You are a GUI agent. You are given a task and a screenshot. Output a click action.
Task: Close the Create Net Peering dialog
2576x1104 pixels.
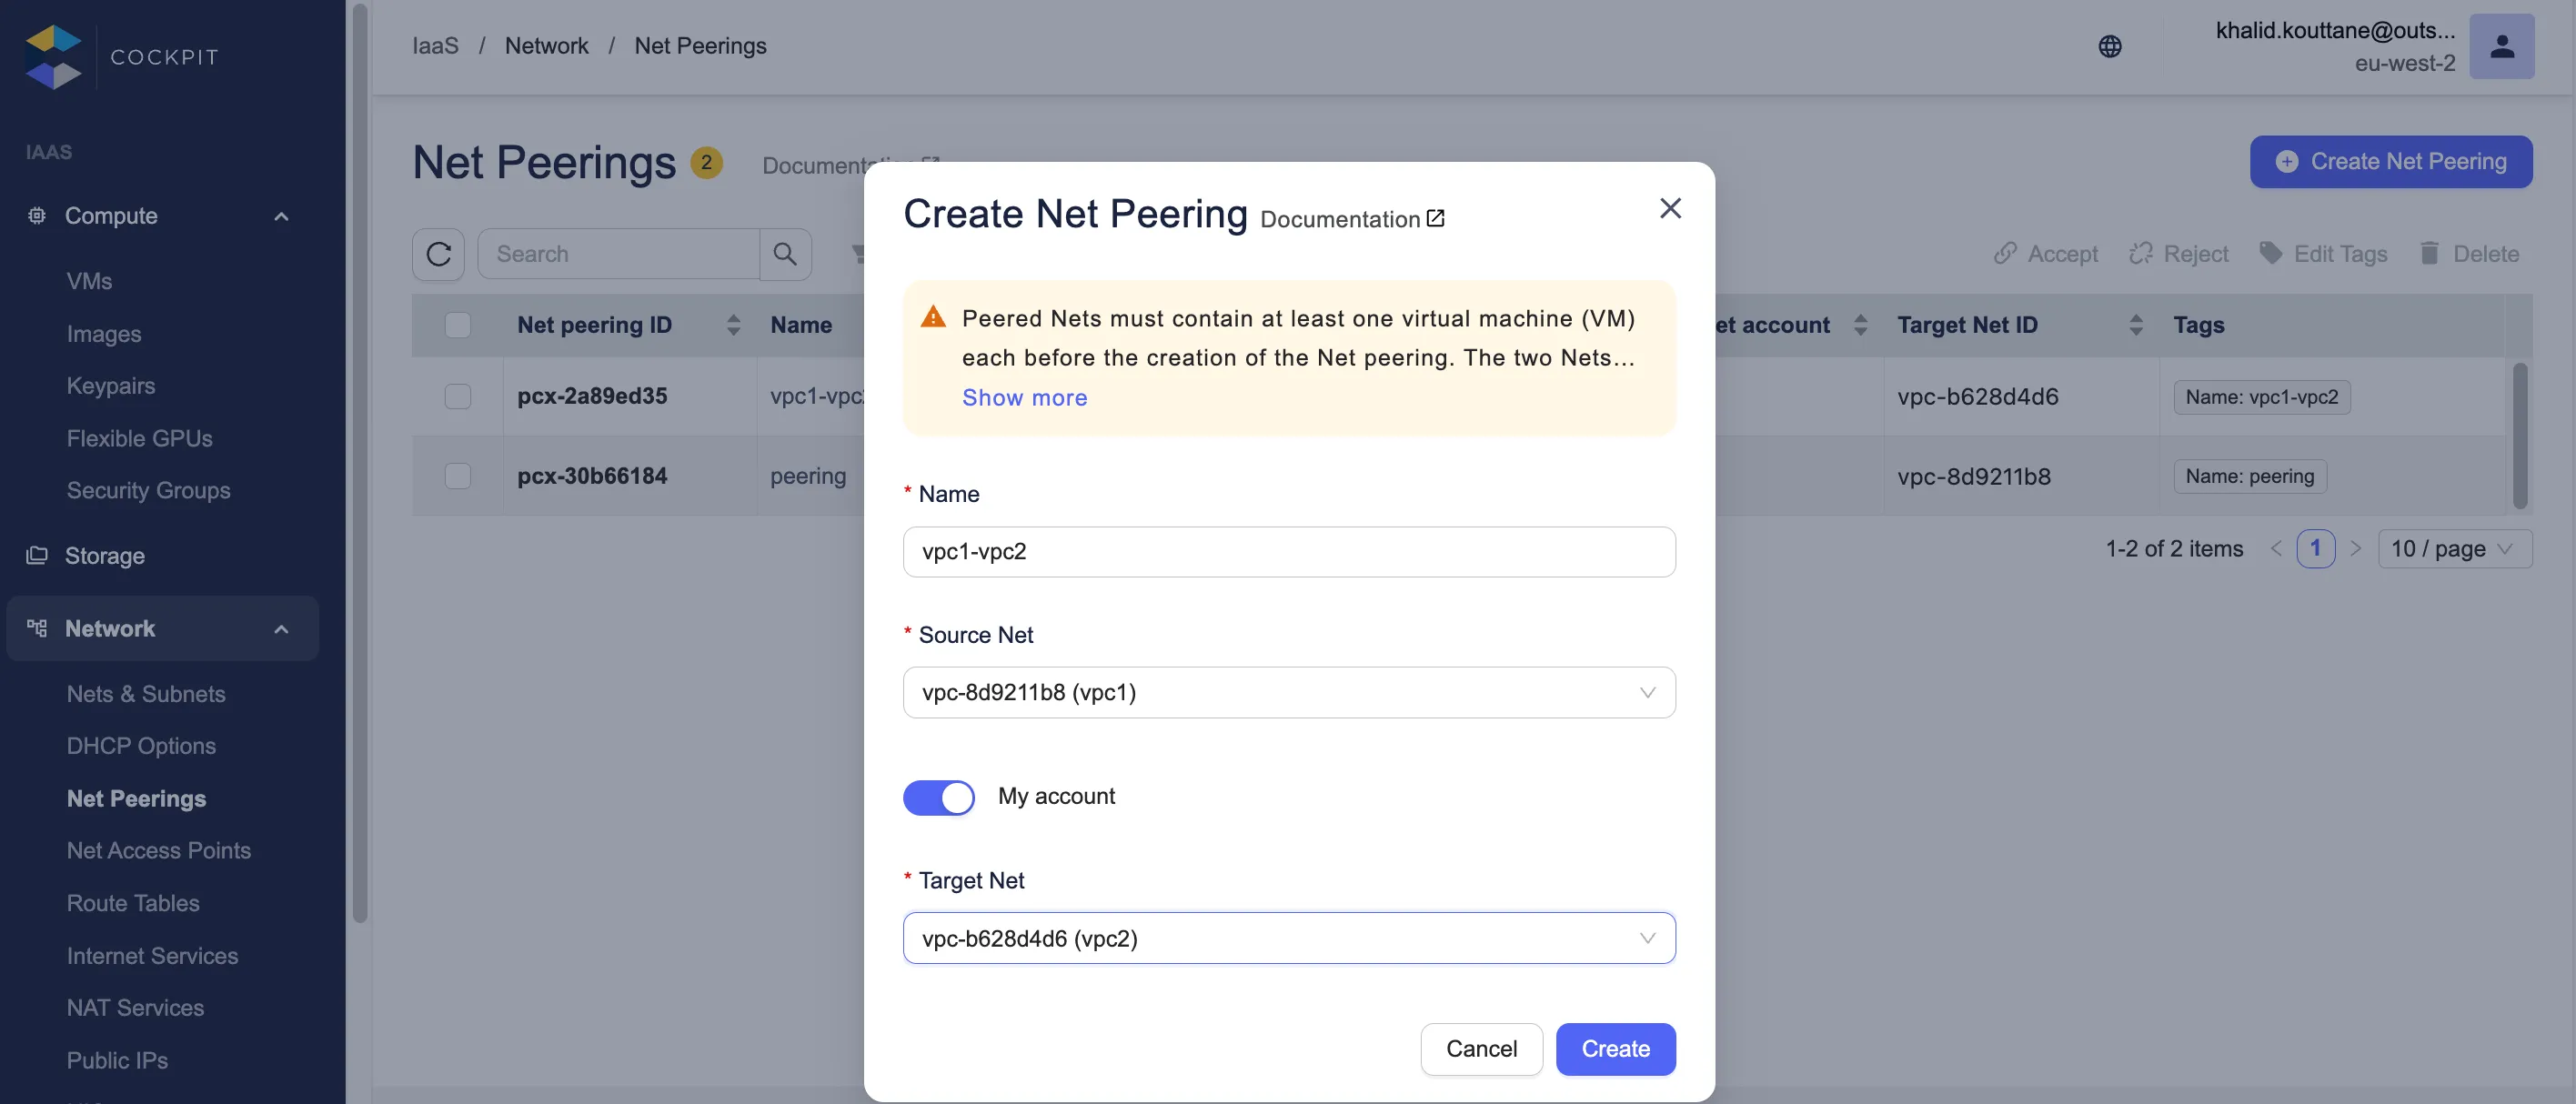click(1670, 208)
